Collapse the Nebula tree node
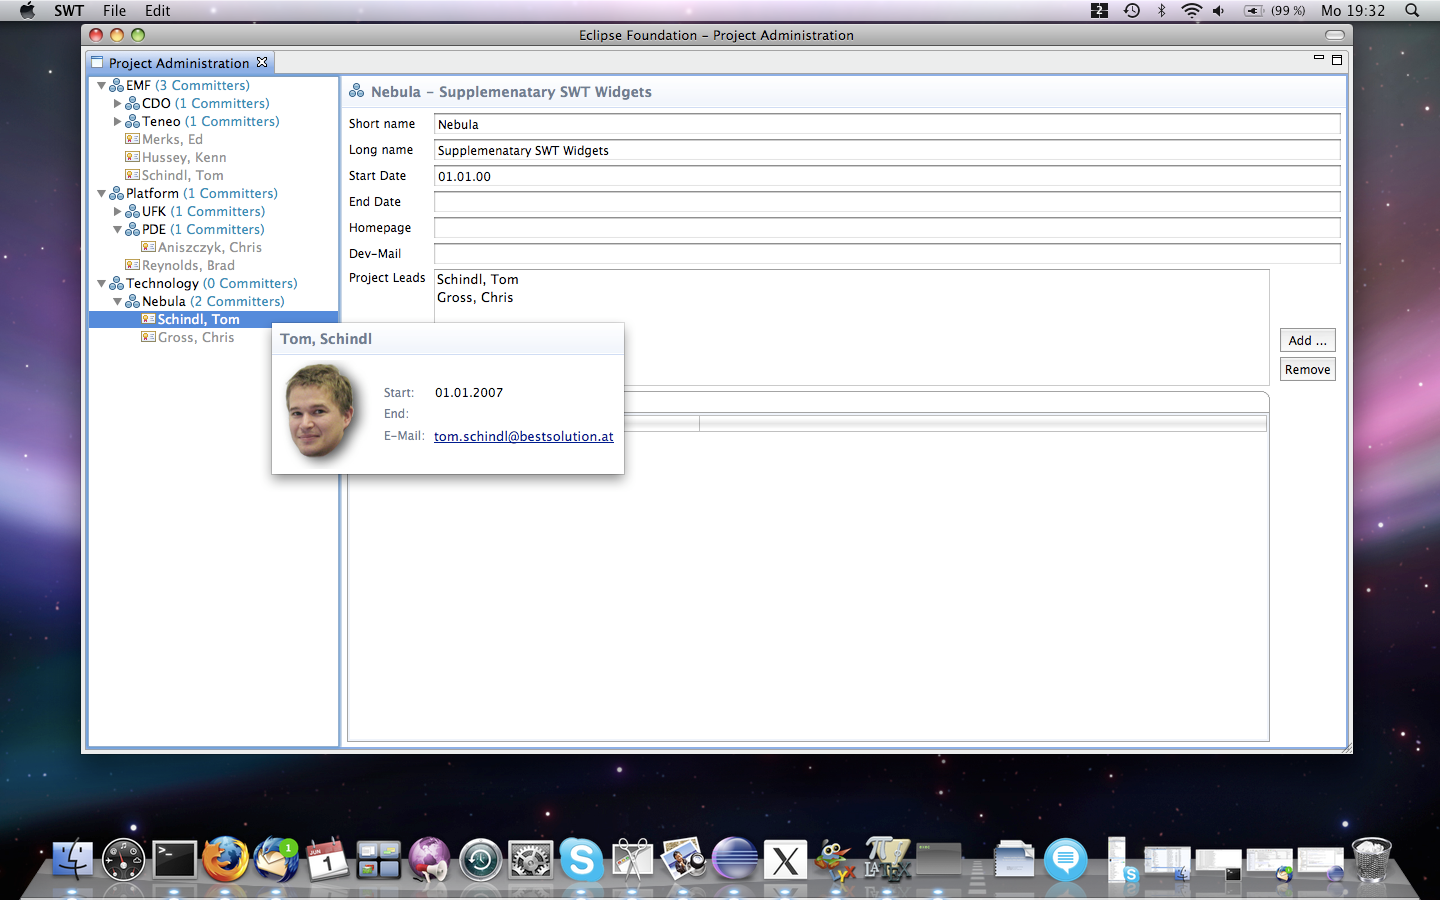1440x900 pixels. coord(117,302)
